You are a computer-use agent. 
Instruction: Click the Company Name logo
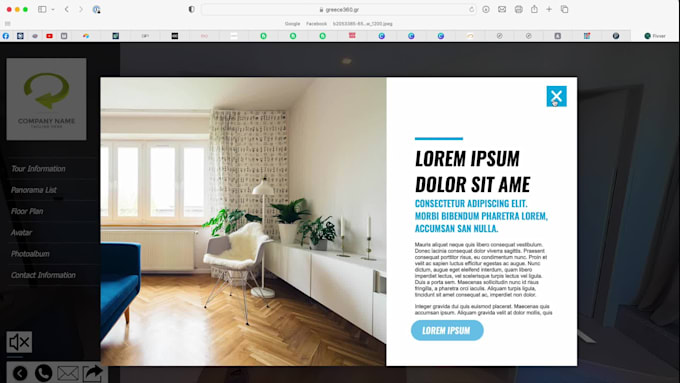click(x=46, y=99)
